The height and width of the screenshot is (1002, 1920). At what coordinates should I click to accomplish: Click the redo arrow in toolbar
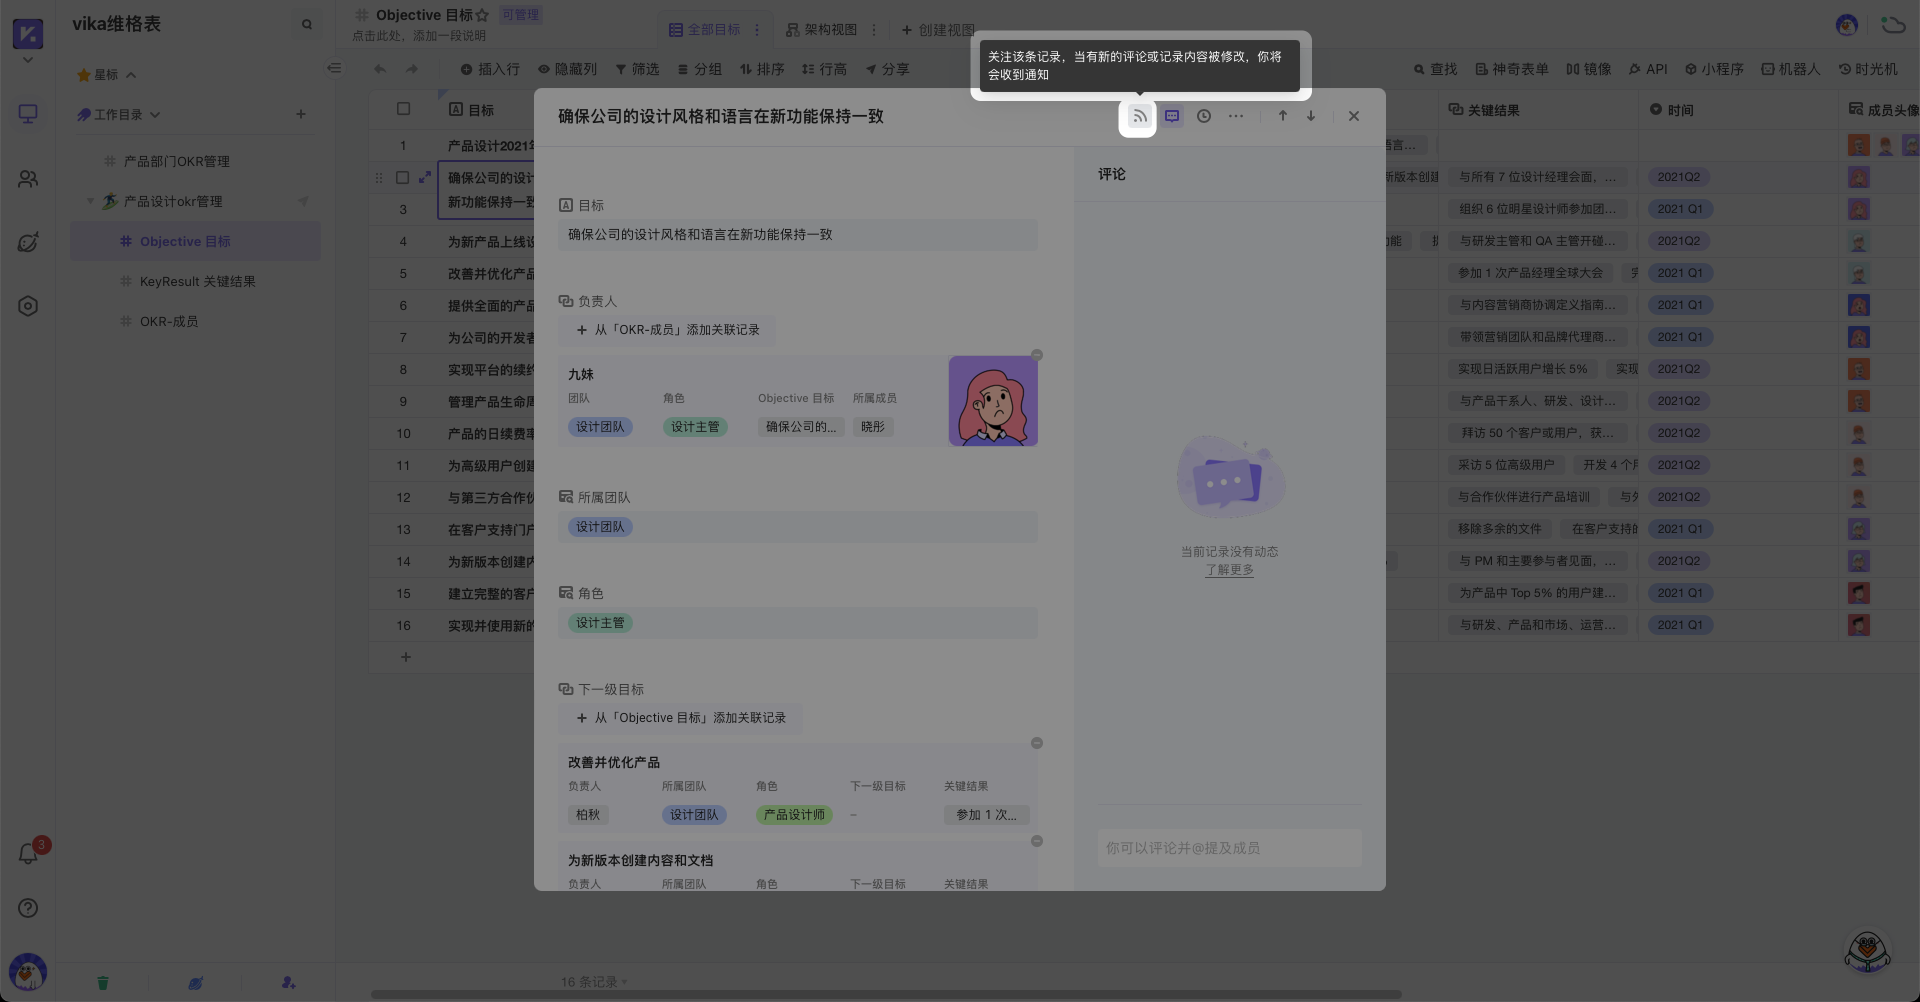click(x=412, y=69)
